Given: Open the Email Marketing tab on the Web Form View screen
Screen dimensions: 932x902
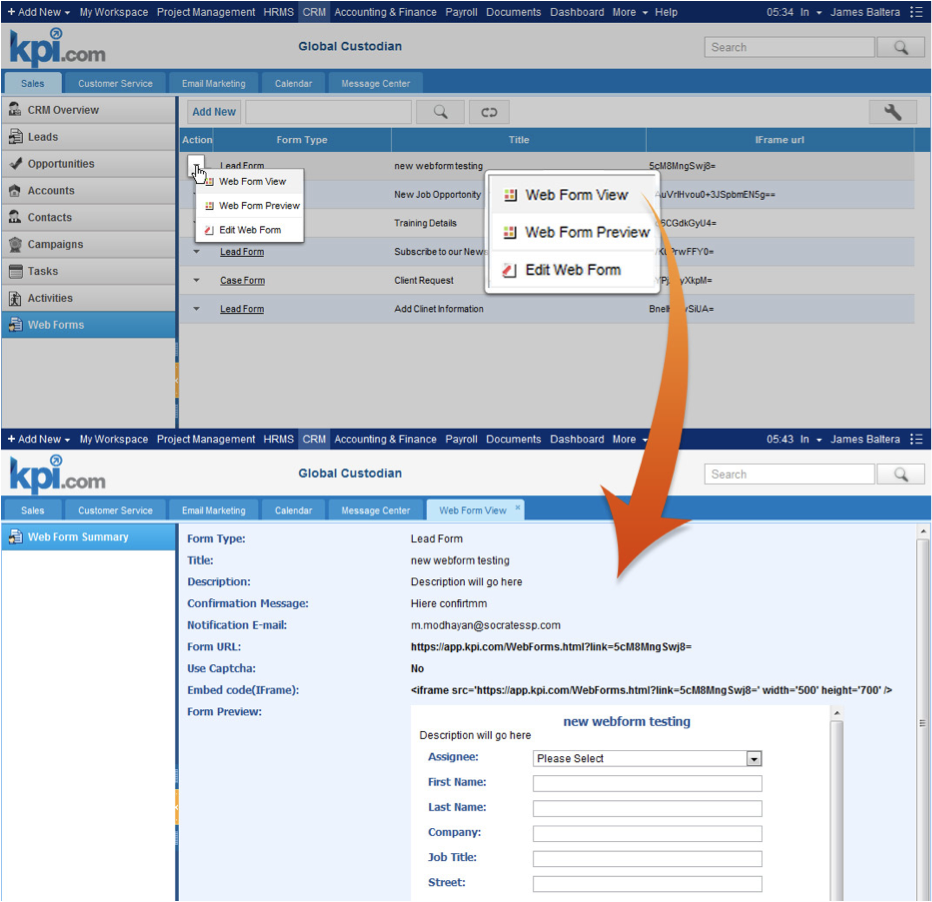Looking at the screenshot, I should pyautogui.click(x=213, y=510).
